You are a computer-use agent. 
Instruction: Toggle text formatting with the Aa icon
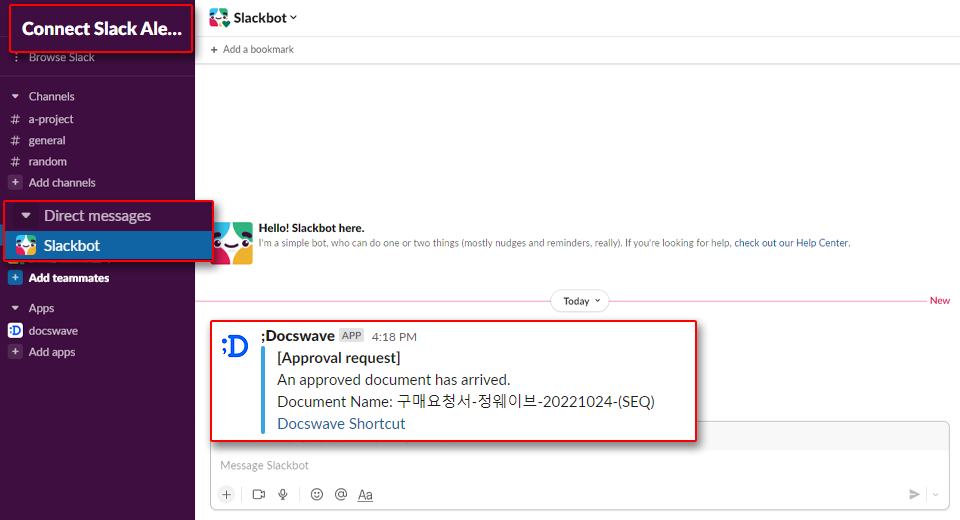coord(365,494)
